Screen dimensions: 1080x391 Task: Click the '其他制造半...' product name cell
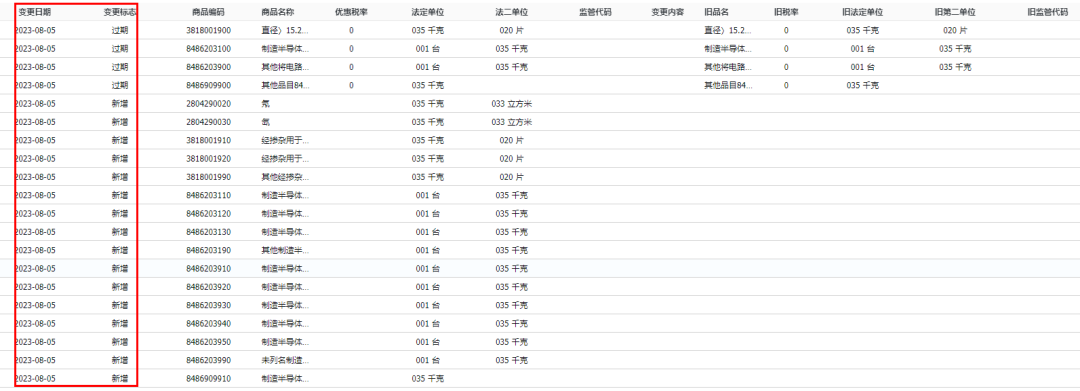click(285, 250)
